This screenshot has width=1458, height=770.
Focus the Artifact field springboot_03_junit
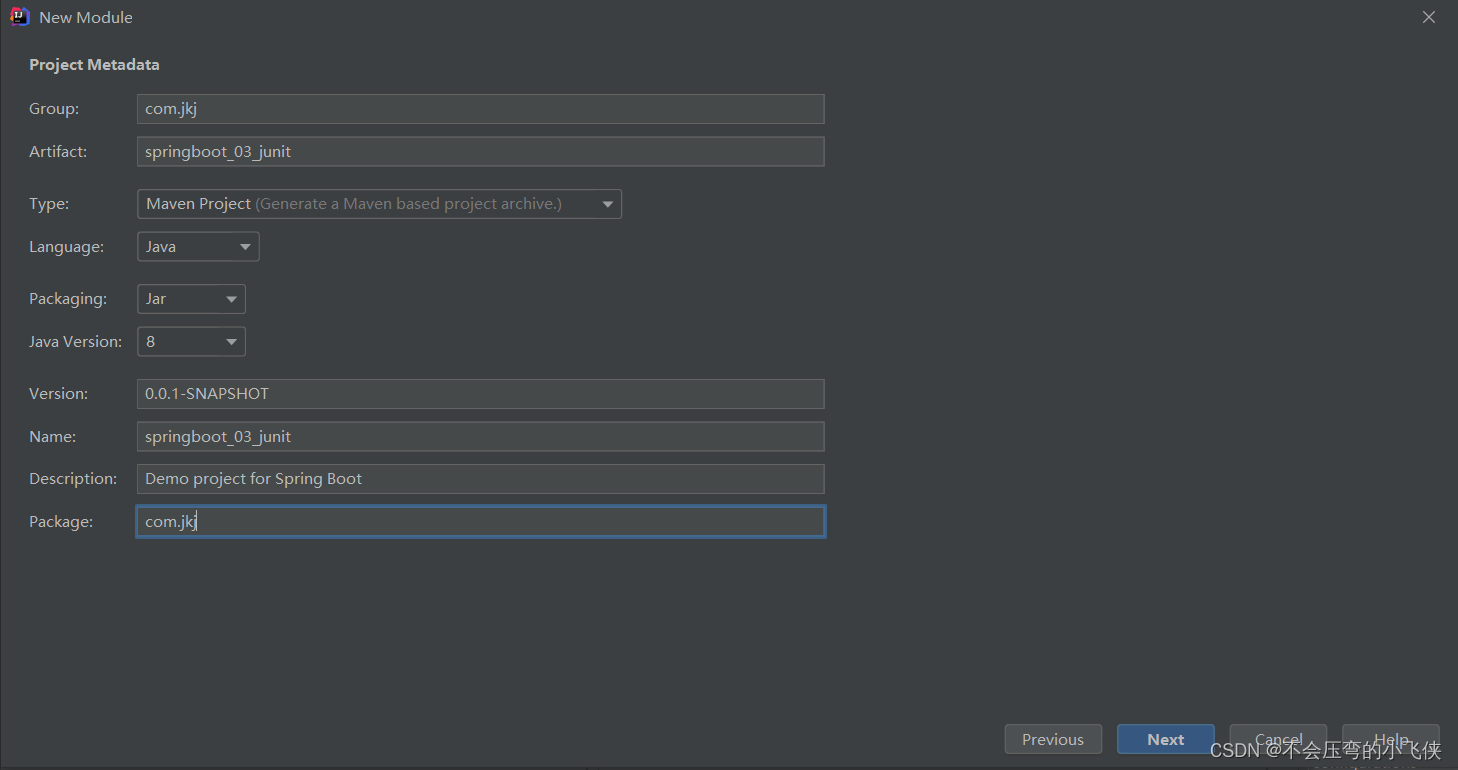click(480, 152)
